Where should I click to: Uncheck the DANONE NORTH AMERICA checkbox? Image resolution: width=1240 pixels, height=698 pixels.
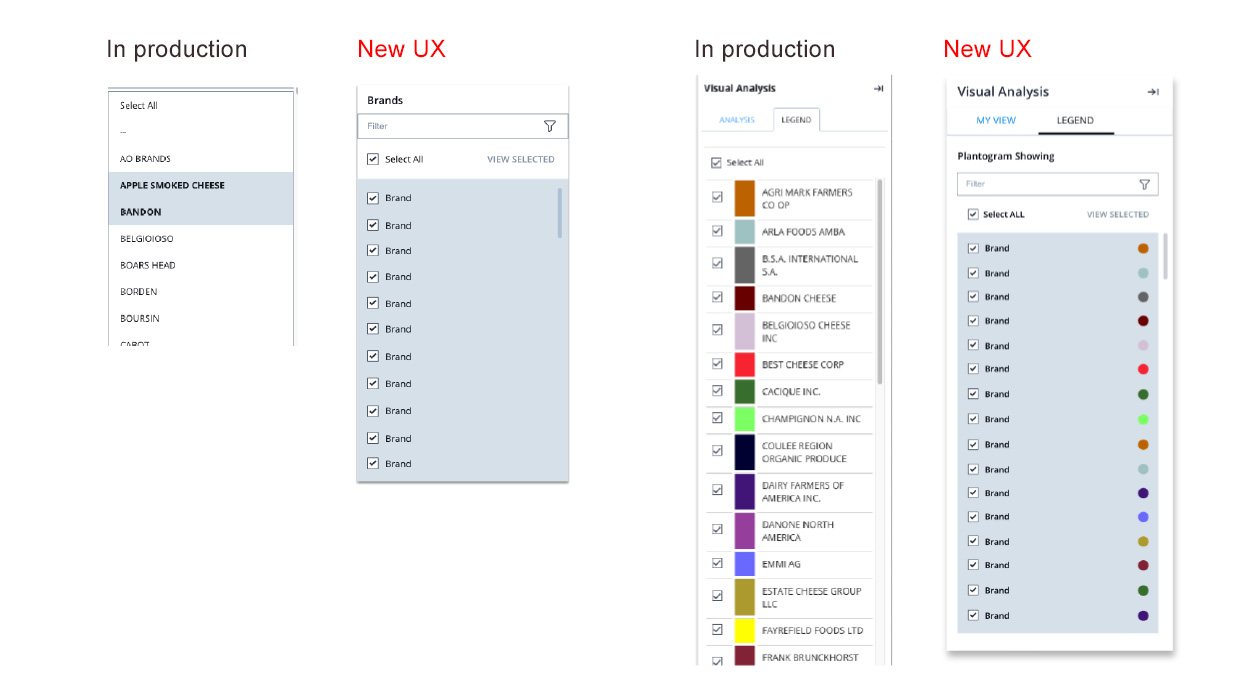(717, 530)
